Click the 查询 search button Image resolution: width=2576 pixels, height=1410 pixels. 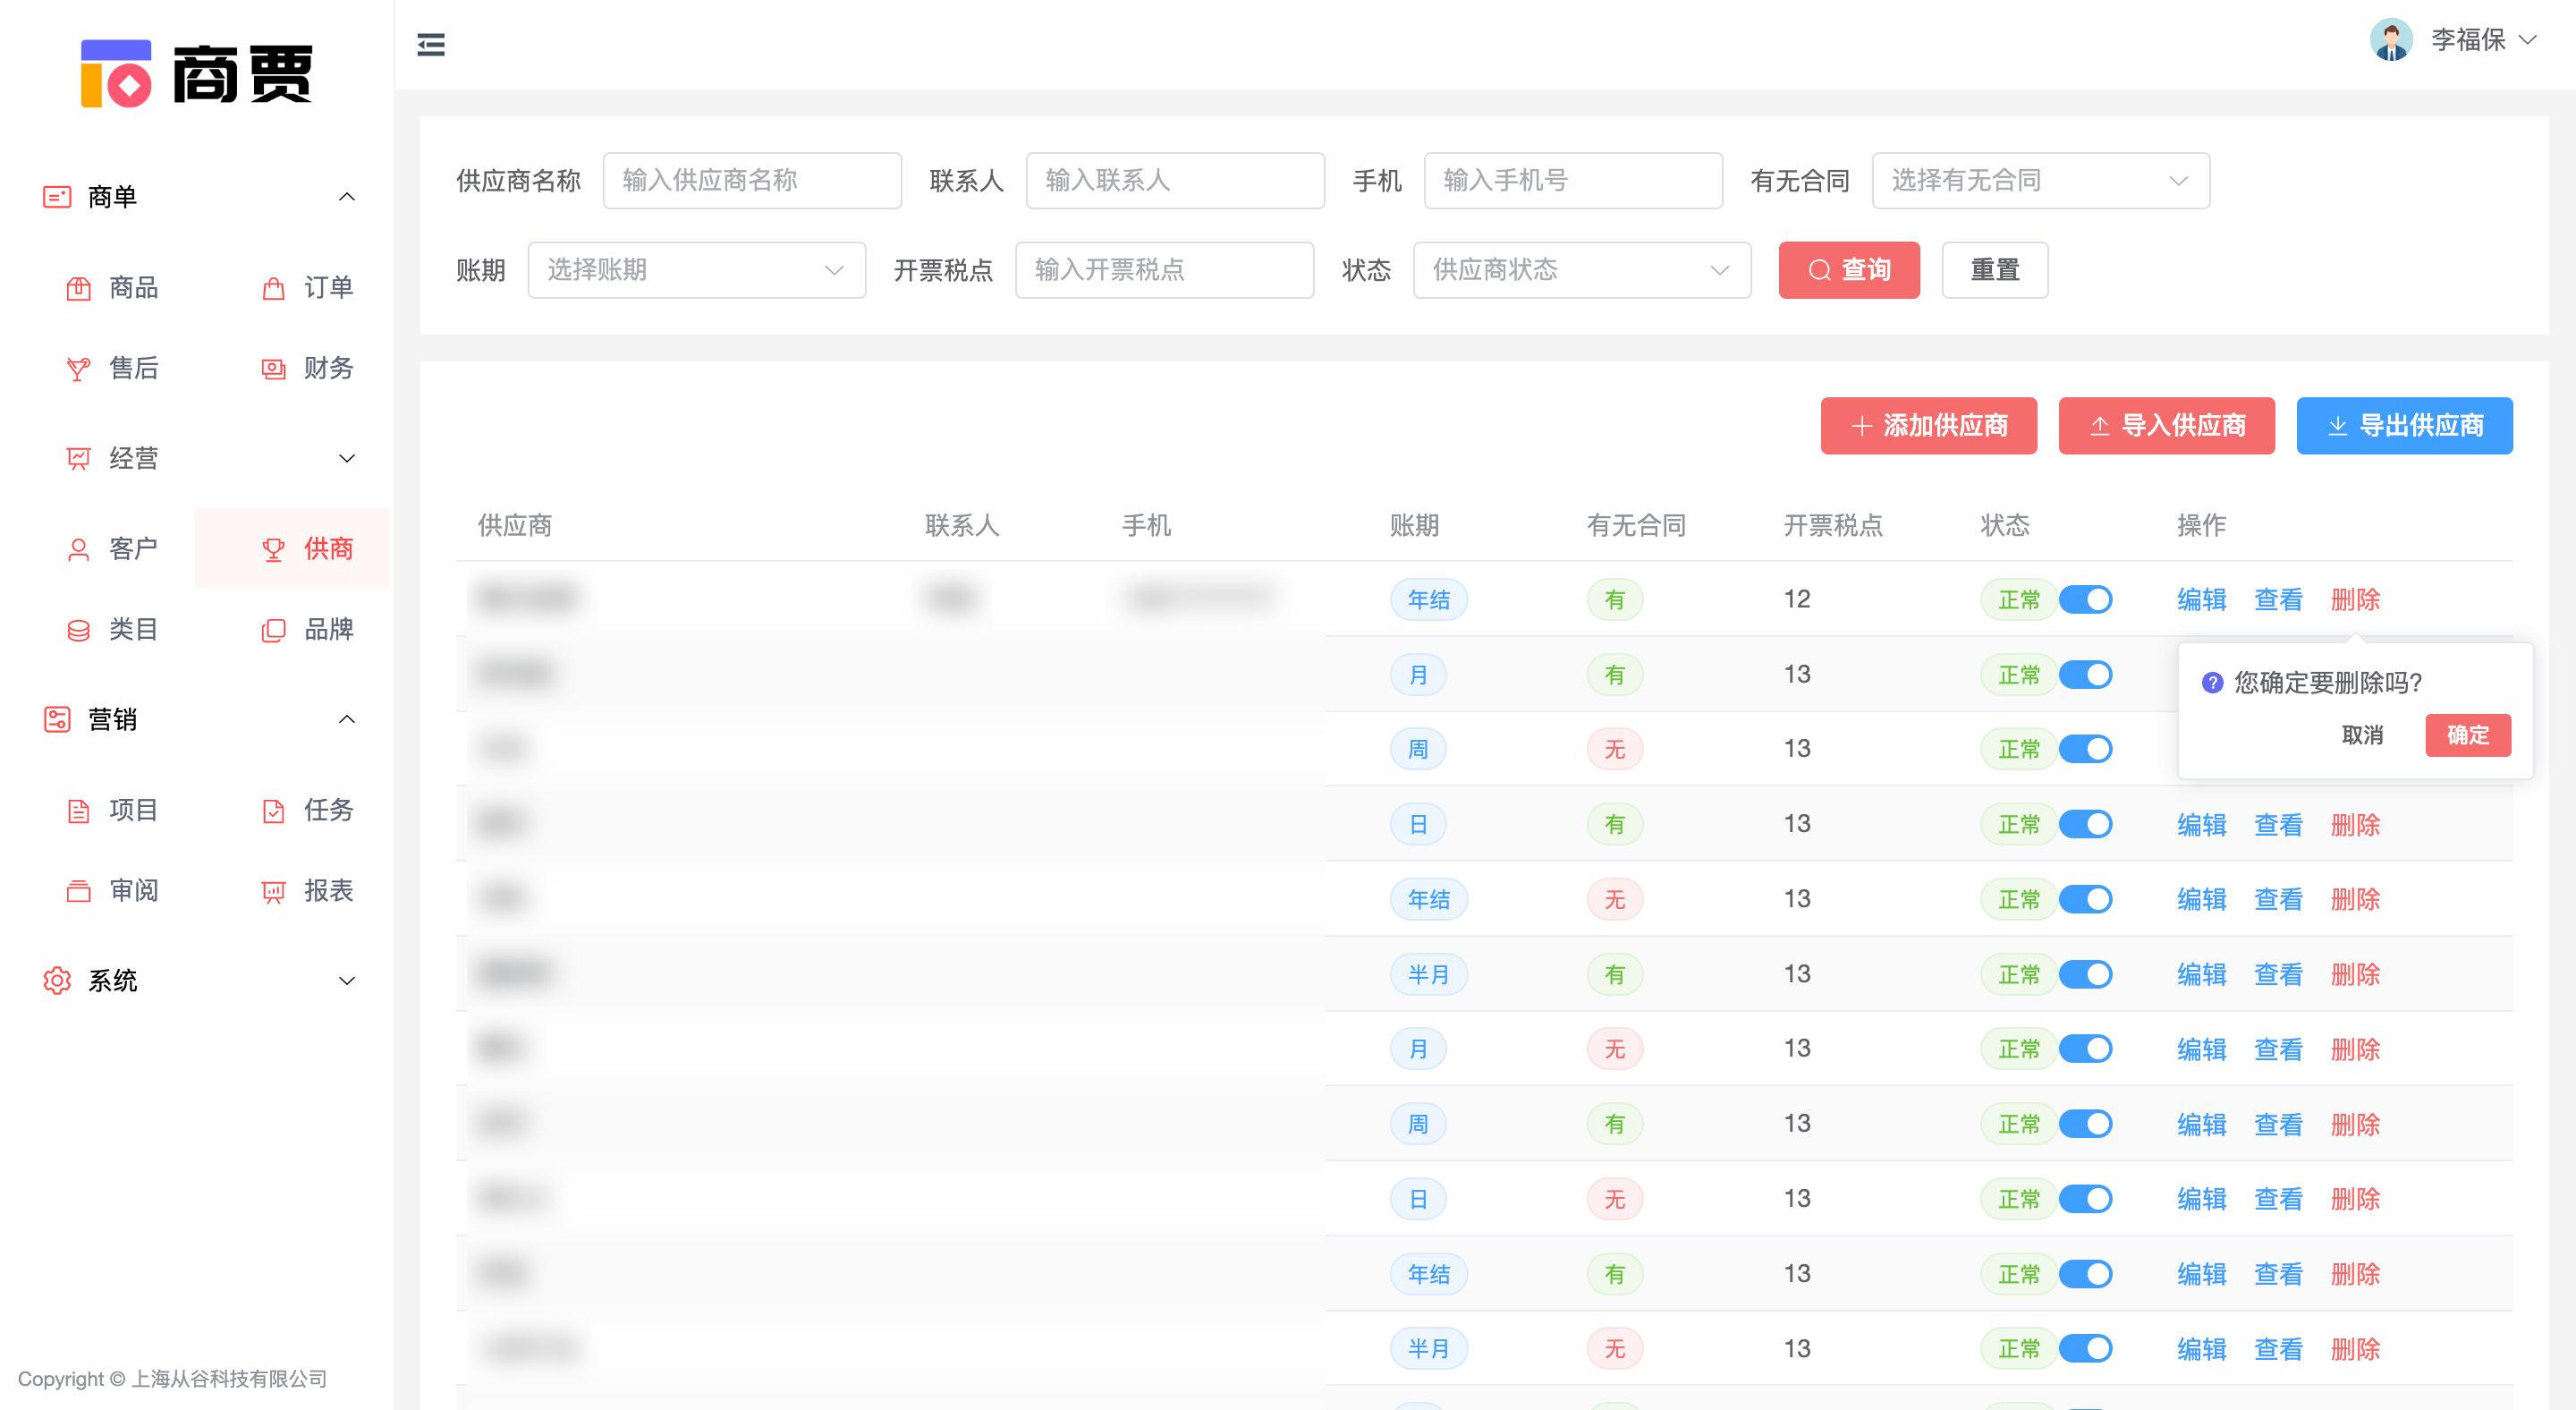[x=1849, y=269]
